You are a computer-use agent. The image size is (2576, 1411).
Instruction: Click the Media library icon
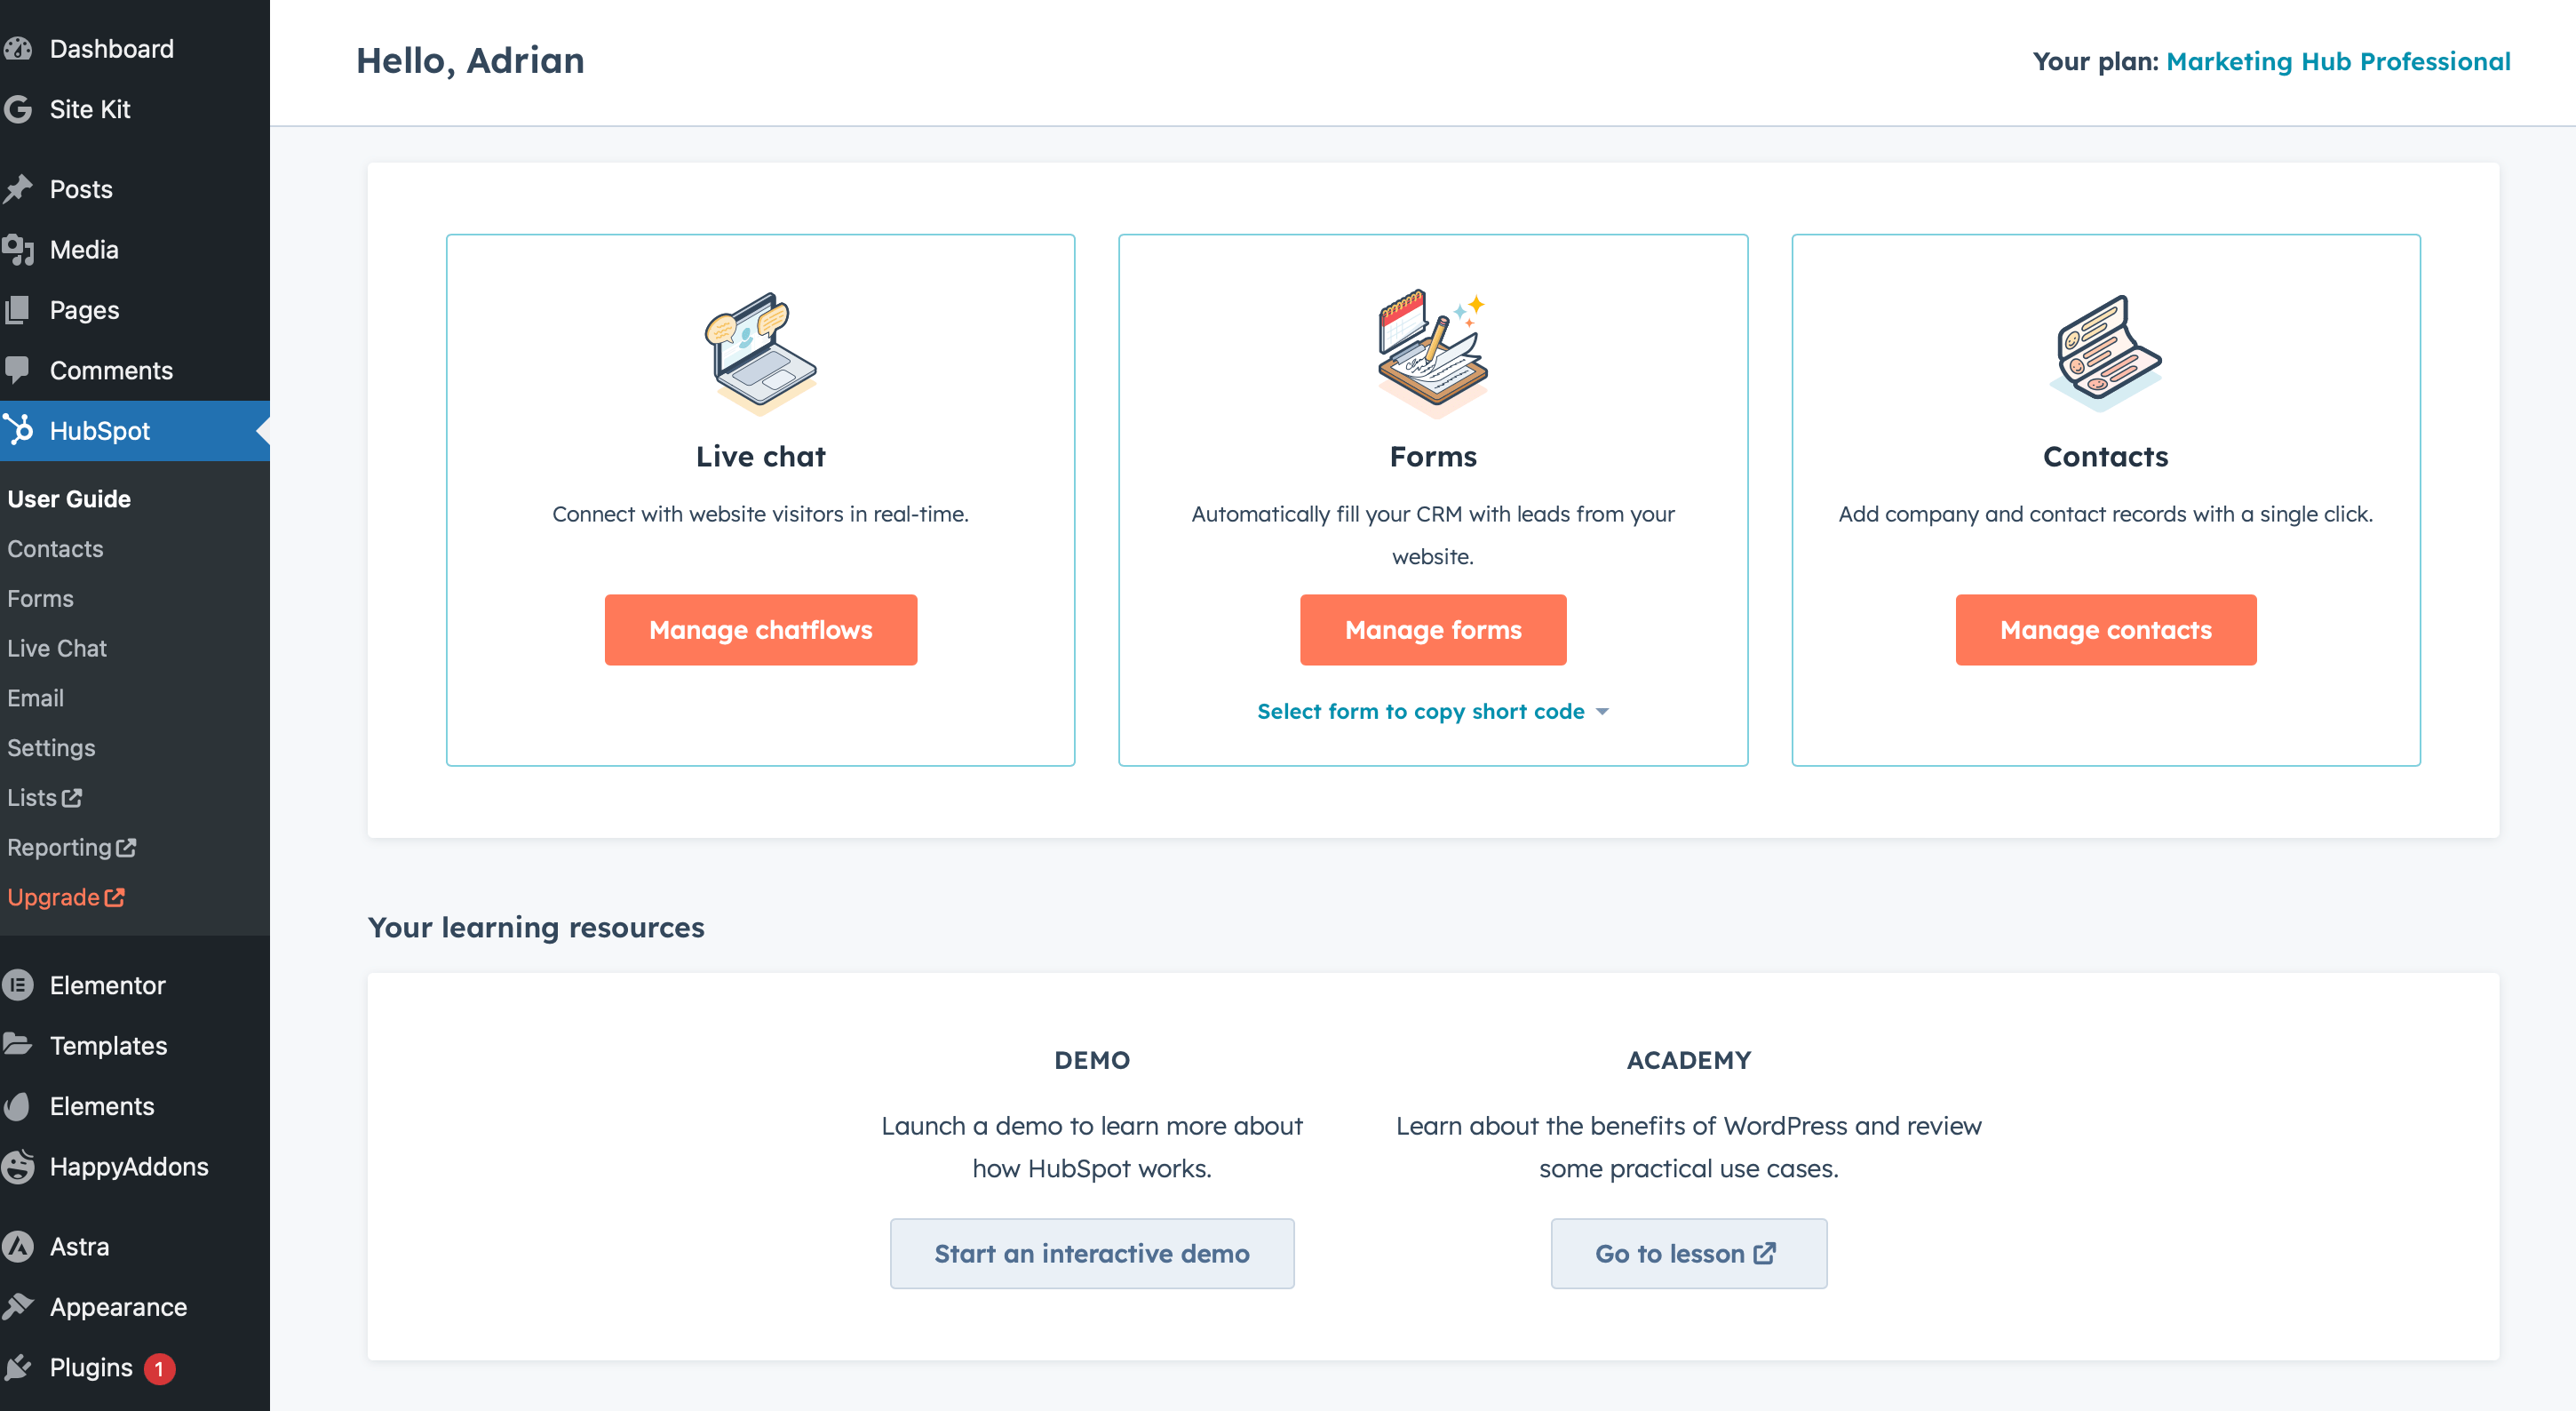pos(18,249)
